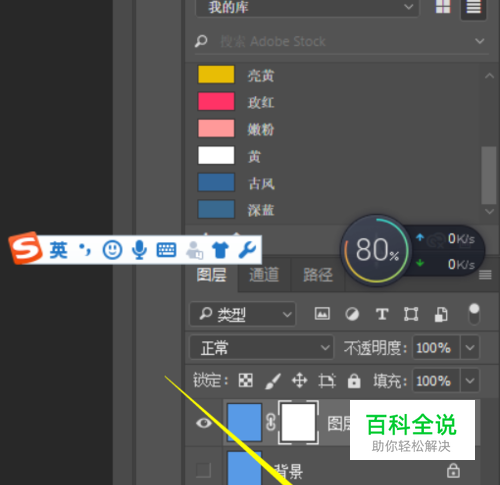Prevent artboard auto-nesting lock icon

coord(327,380)
